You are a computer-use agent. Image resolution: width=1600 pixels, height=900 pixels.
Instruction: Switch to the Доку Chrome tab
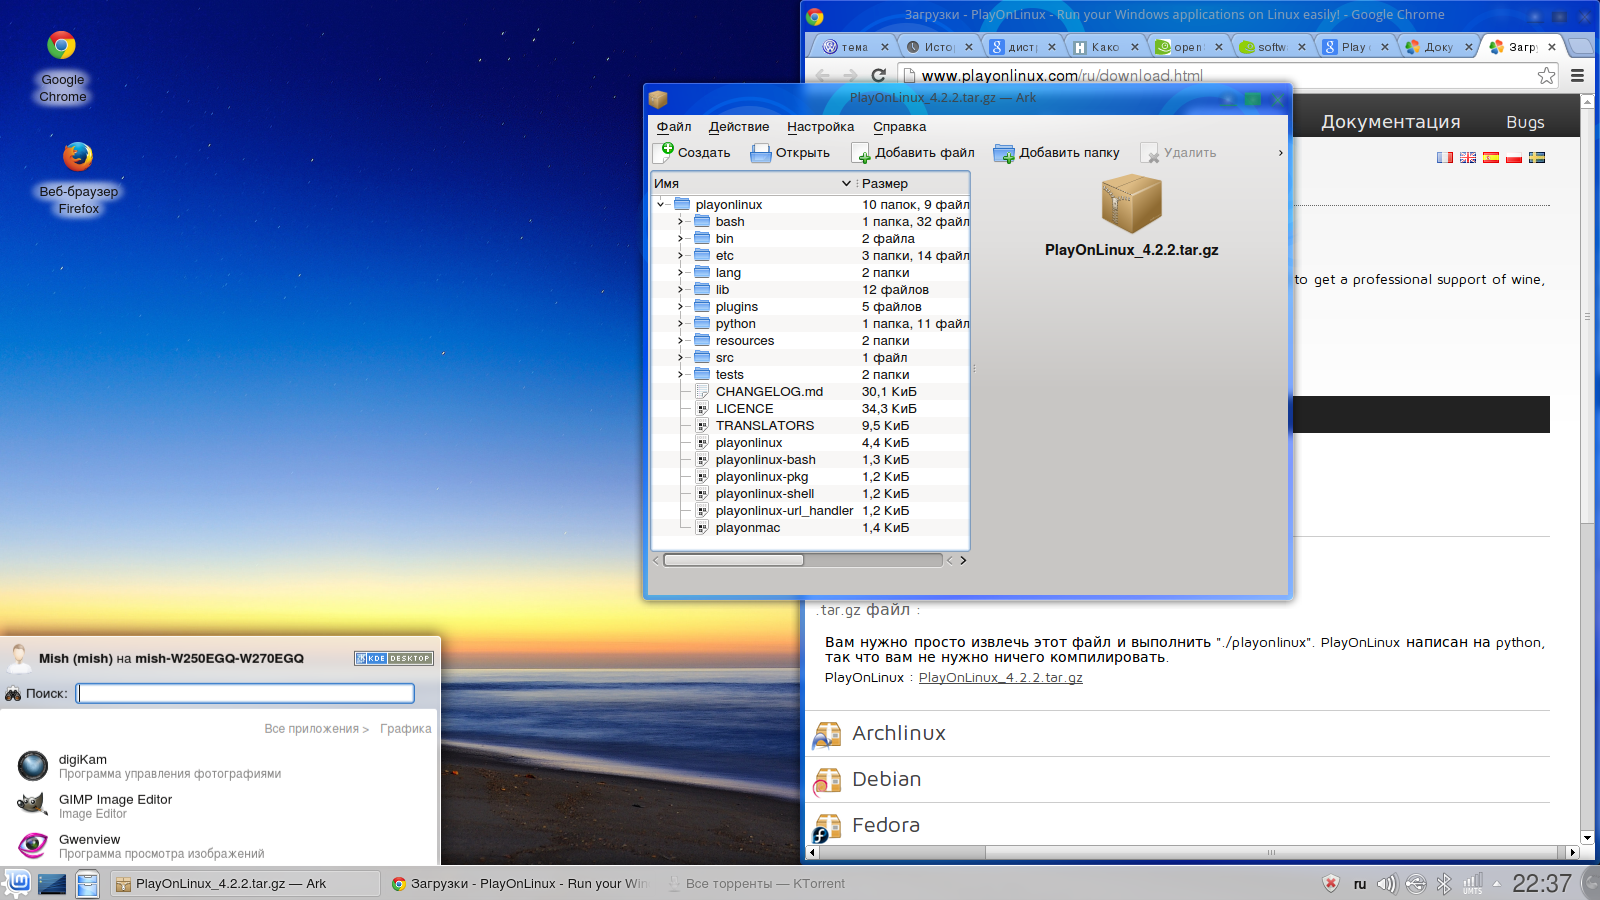(1438, 47)
